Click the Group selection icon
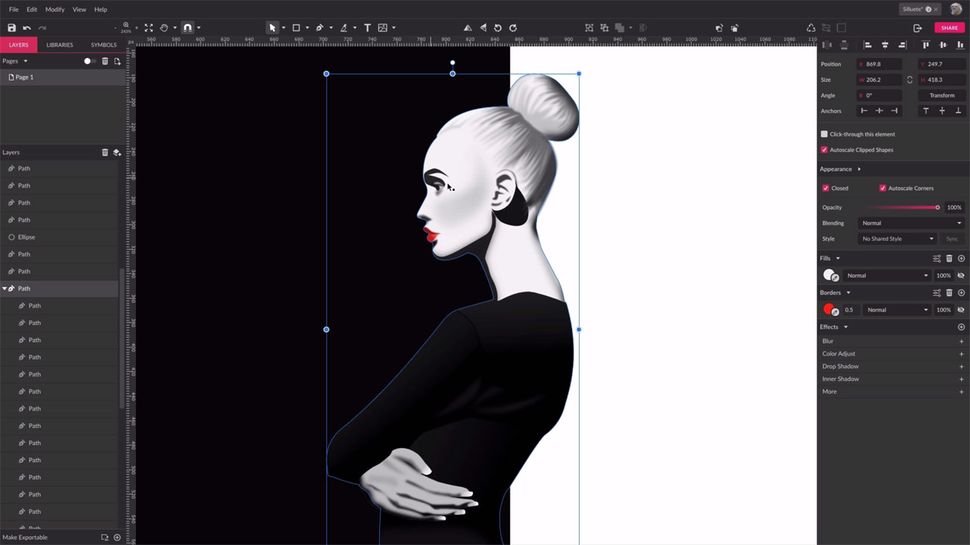This screenshot has height=545, width=970. coord(589,28)
